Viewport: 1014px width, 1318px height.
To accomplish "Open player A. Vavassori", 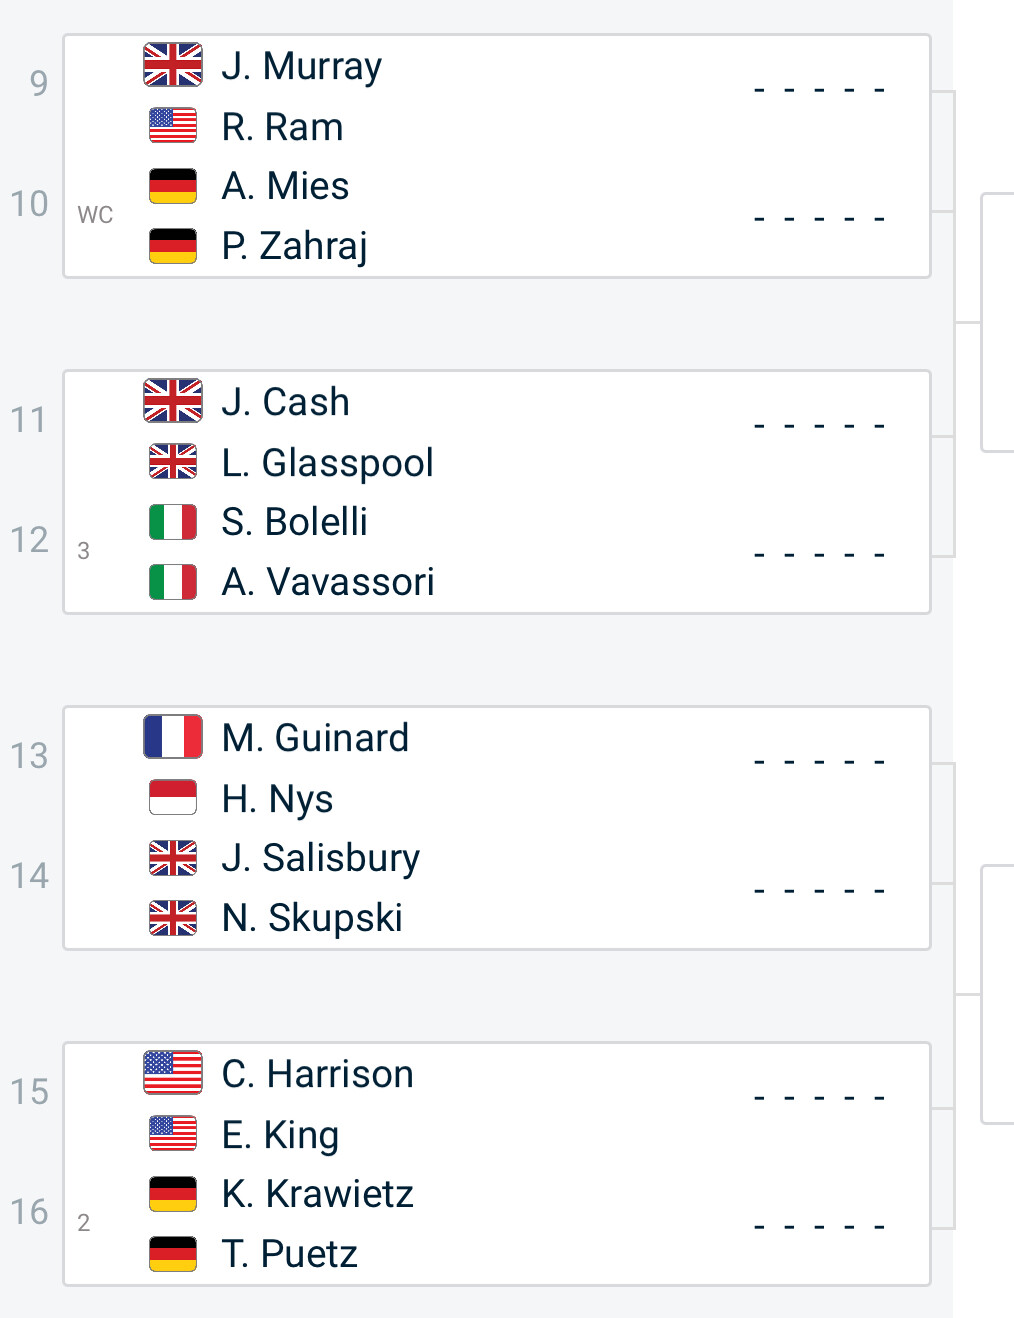I will [328, 582].
